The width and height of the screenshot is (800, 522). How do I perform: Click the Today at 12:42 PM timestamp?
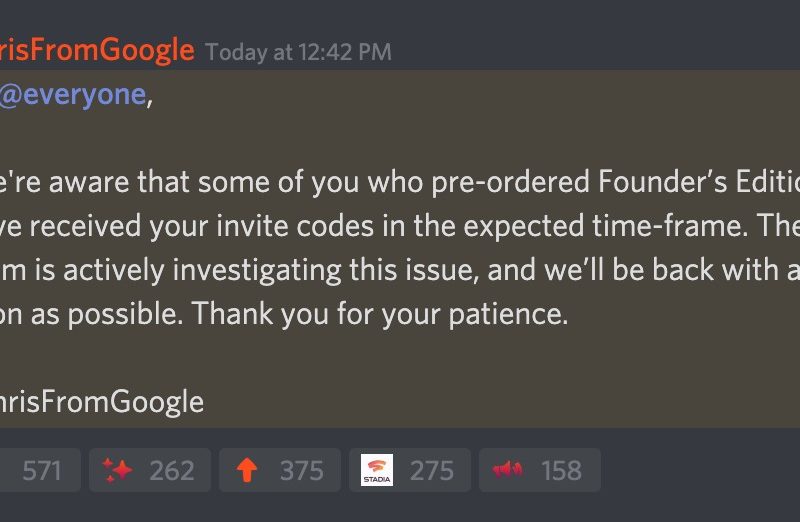(x=298, y=52)
